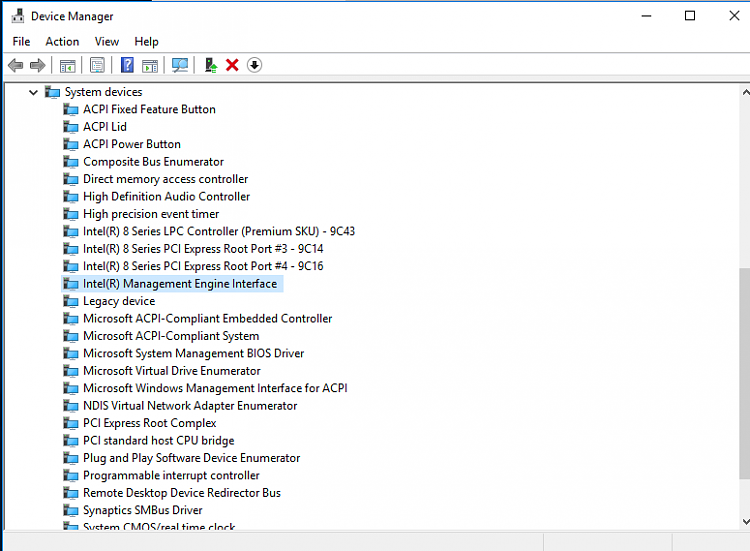Click icon beside Synaptics SMBus Driver
This screenshot has height=551, width=750.
coord(71,510)
